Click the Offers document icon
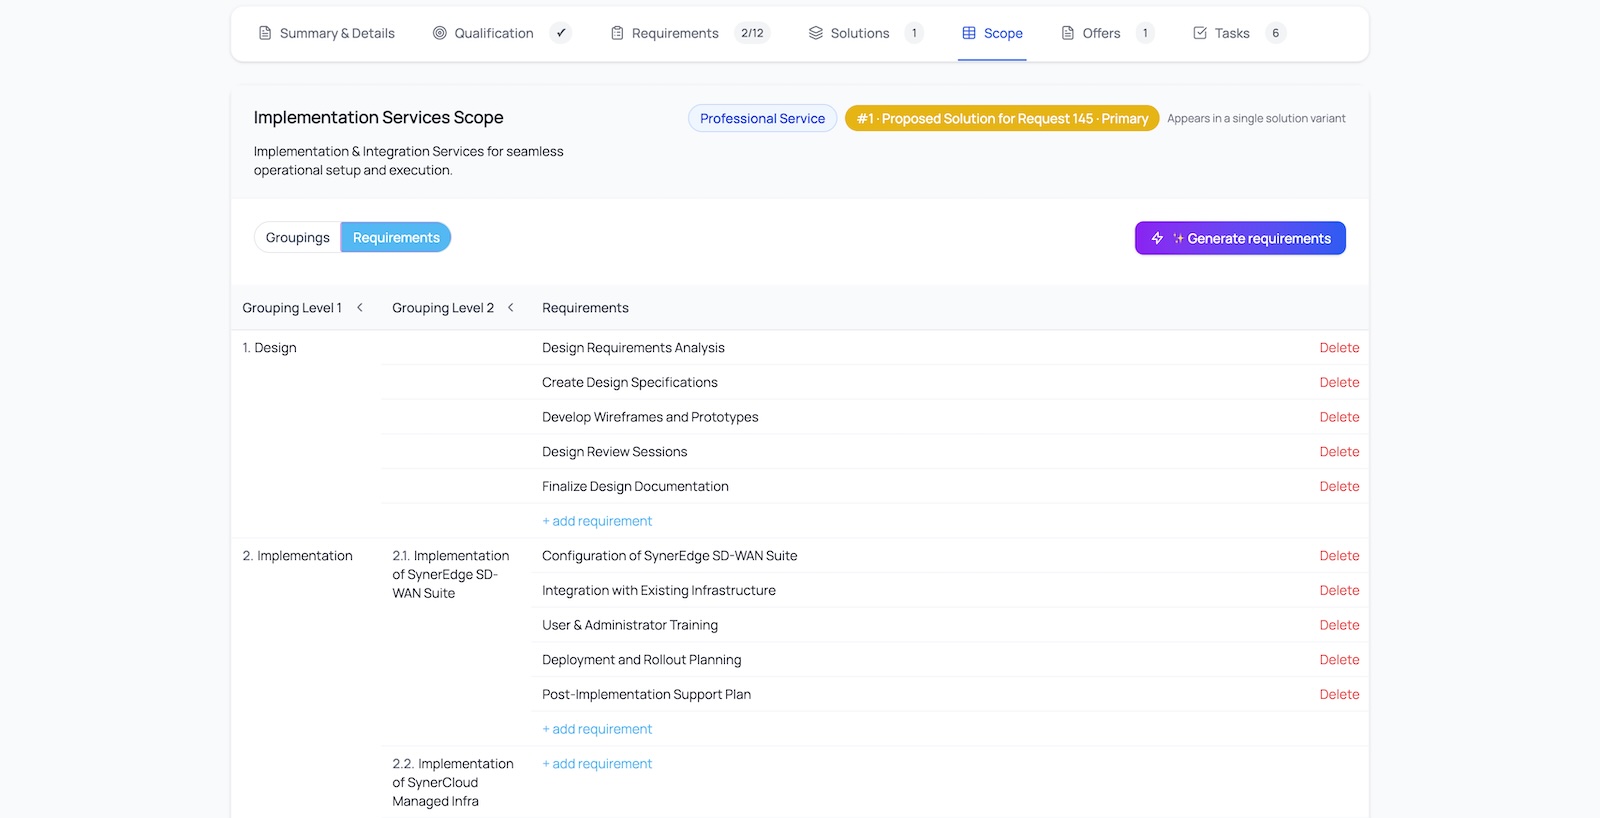 (x=1068, y=33)
